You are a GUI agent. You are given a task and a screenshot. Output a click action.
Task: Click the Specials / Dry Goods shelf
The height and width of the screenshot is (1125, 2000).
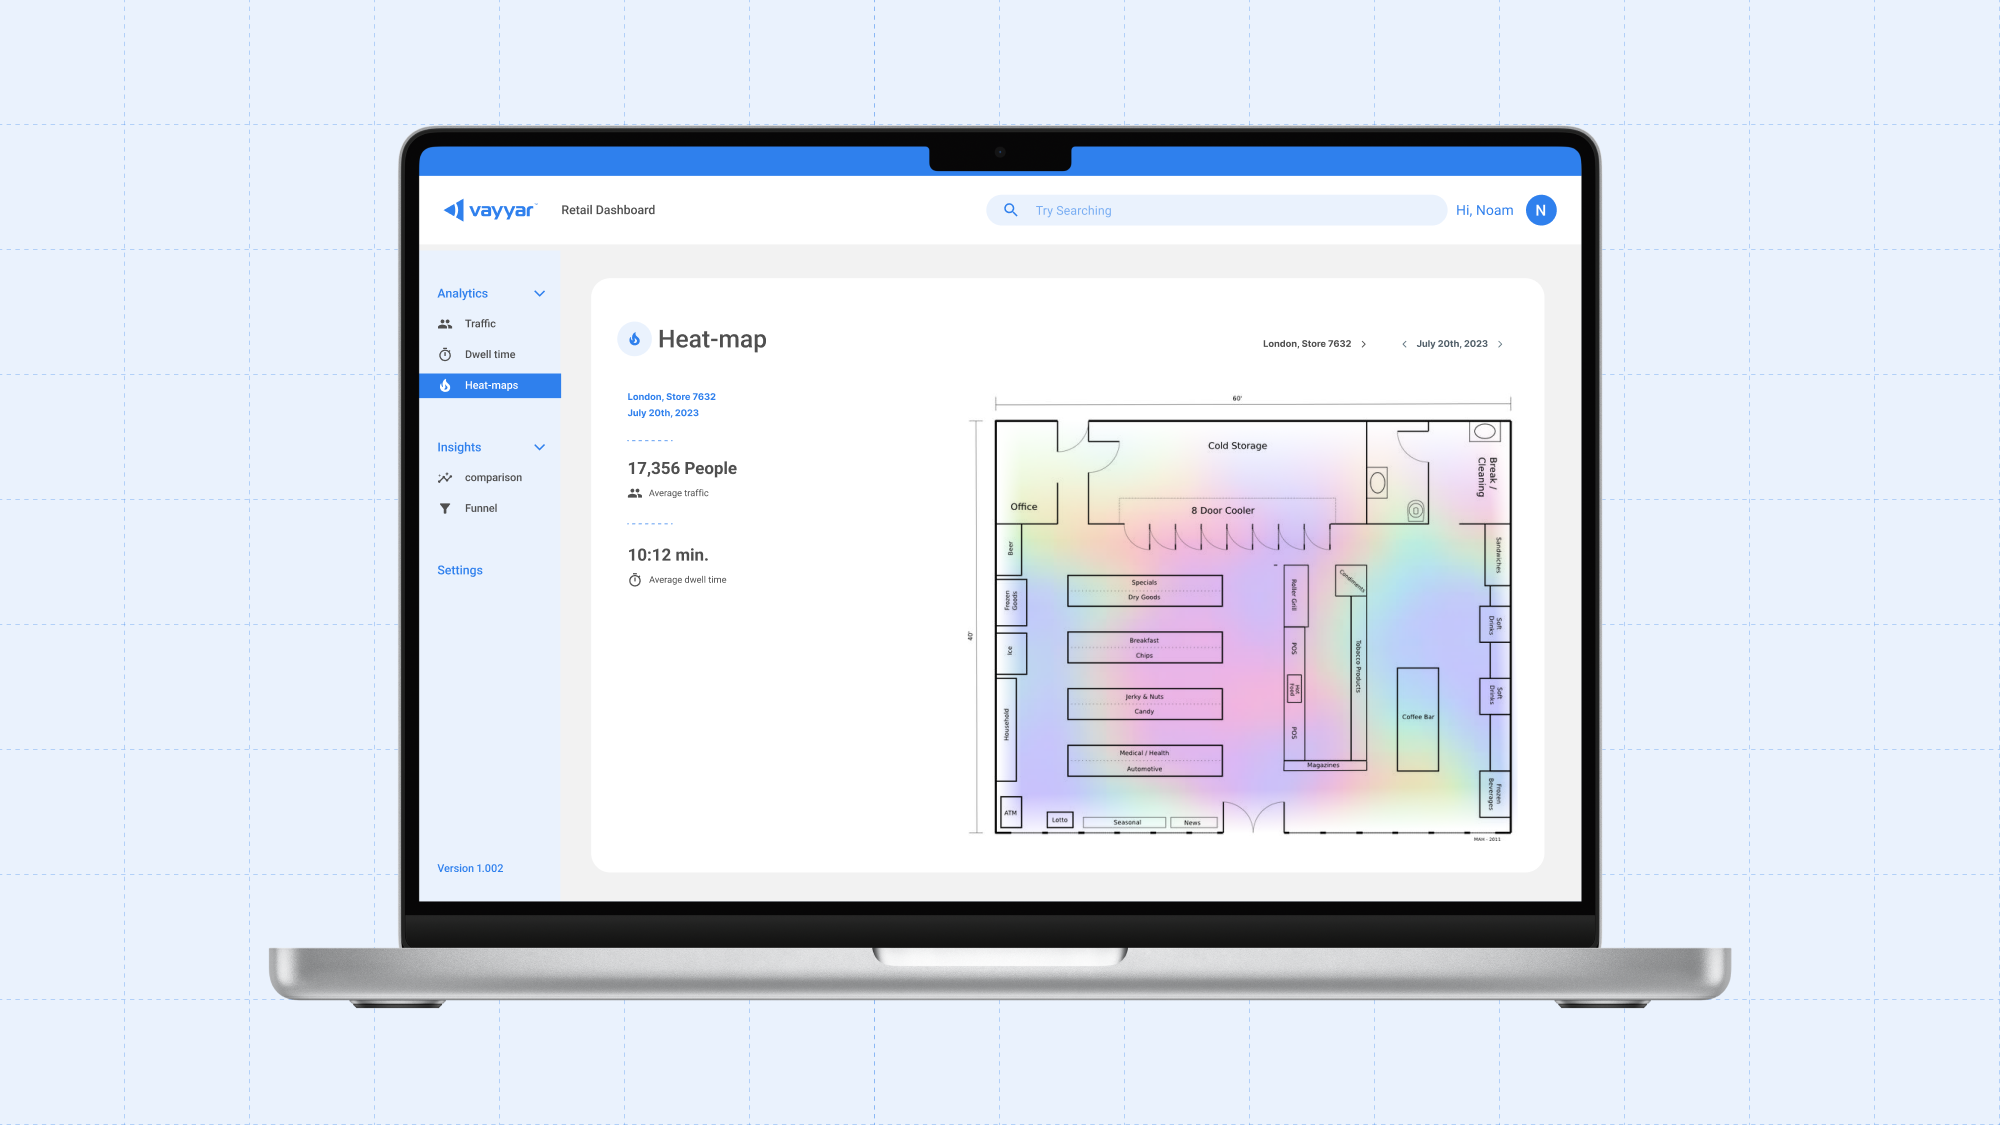tap(1145, 591)
